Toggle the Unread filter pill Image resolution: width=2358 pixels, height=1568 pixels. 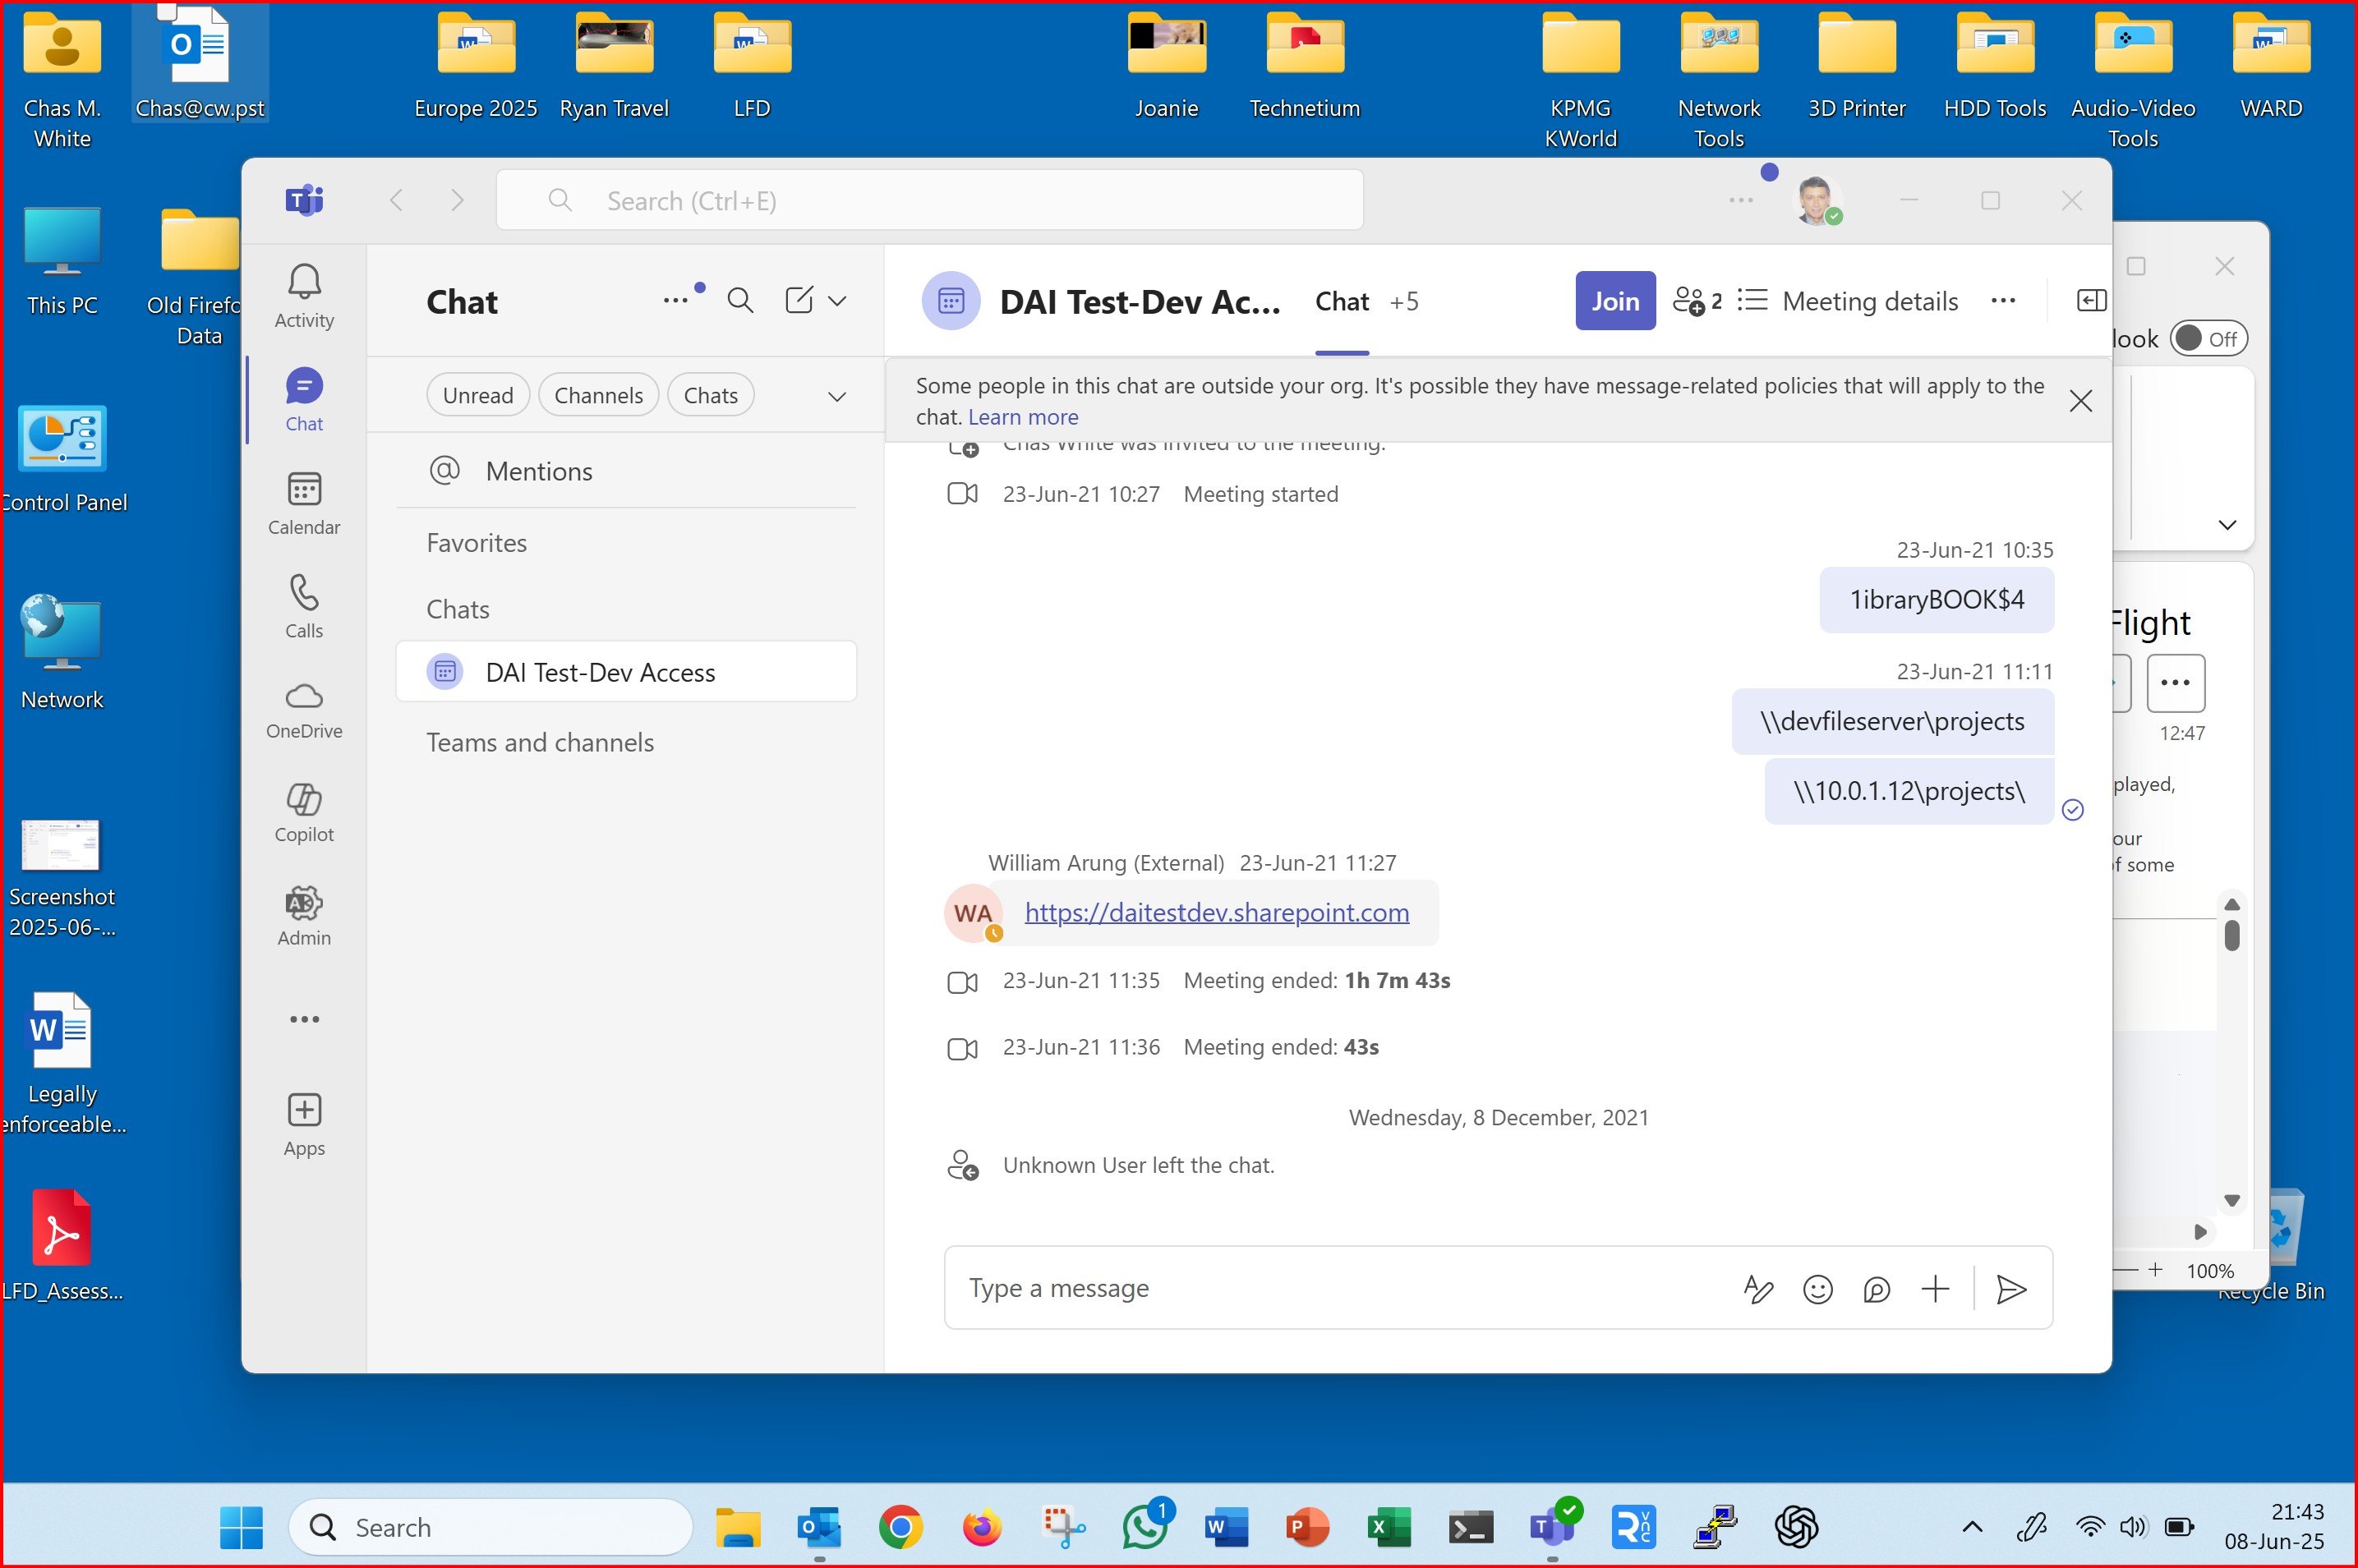click(x=478, y=396)
